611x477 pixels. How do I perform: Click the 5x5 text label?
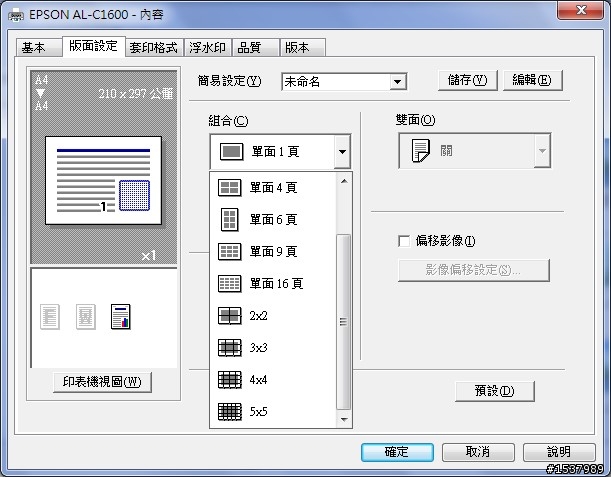pyautogui.click(x=259, y=412)
